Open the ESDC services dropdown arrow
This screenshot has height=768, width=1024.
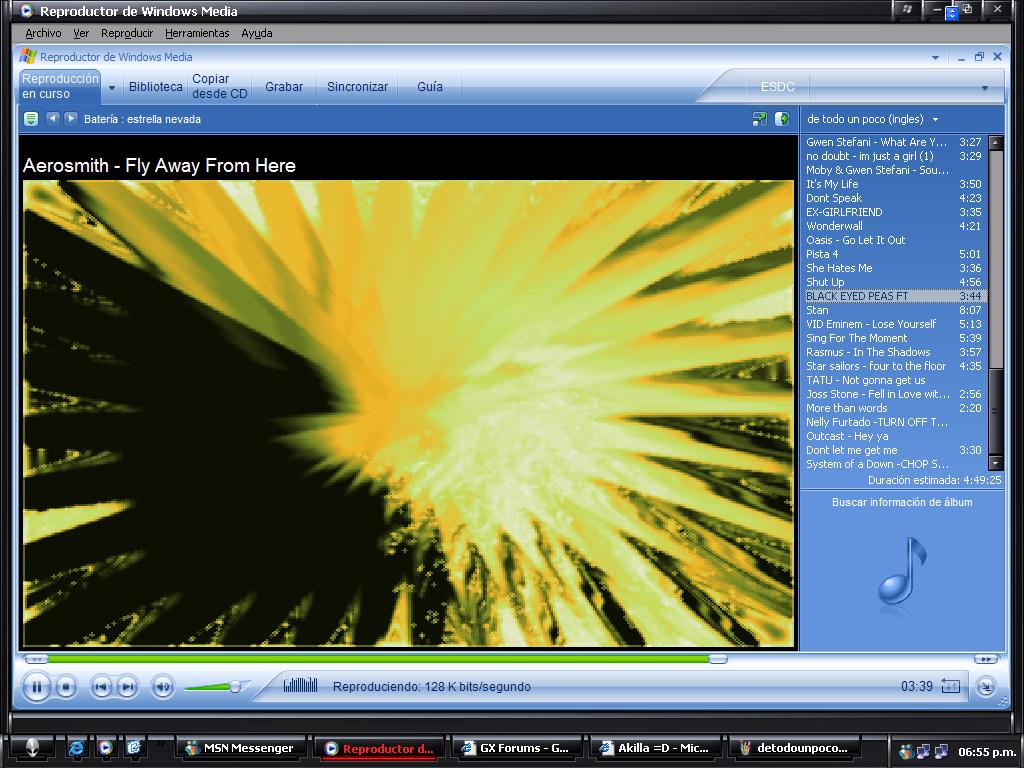coord(985,88)
